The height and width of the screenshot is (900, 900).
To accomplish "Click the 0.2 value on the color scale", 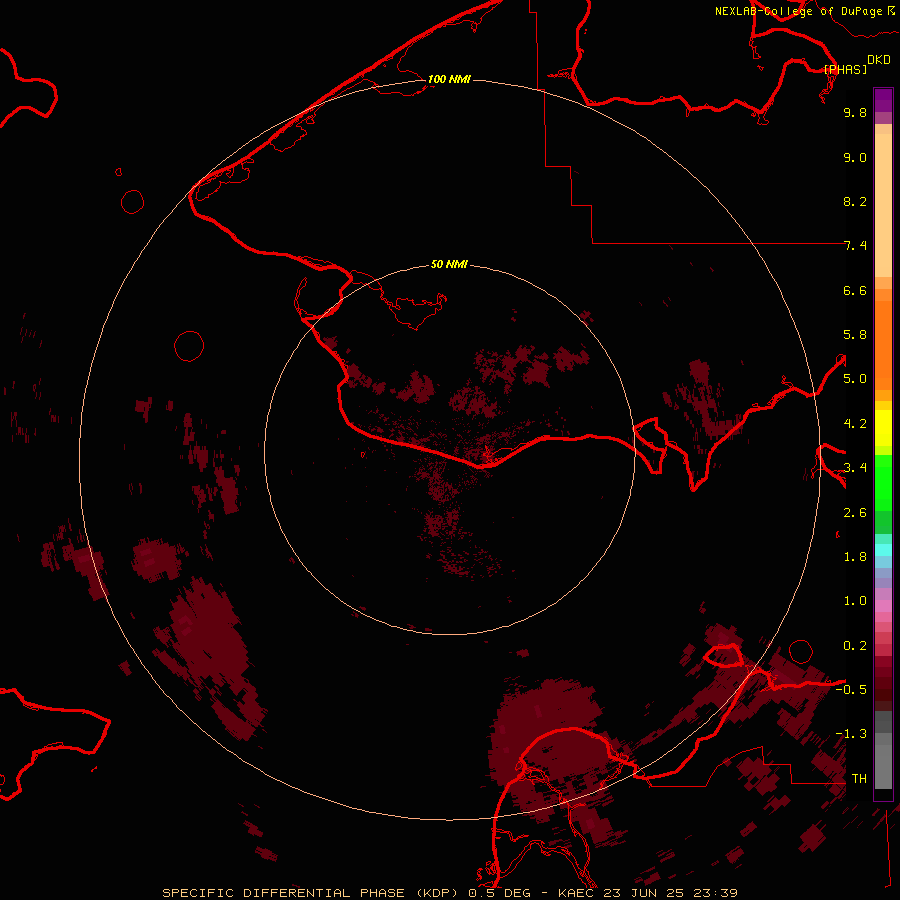I will click(x=855, y=646).
